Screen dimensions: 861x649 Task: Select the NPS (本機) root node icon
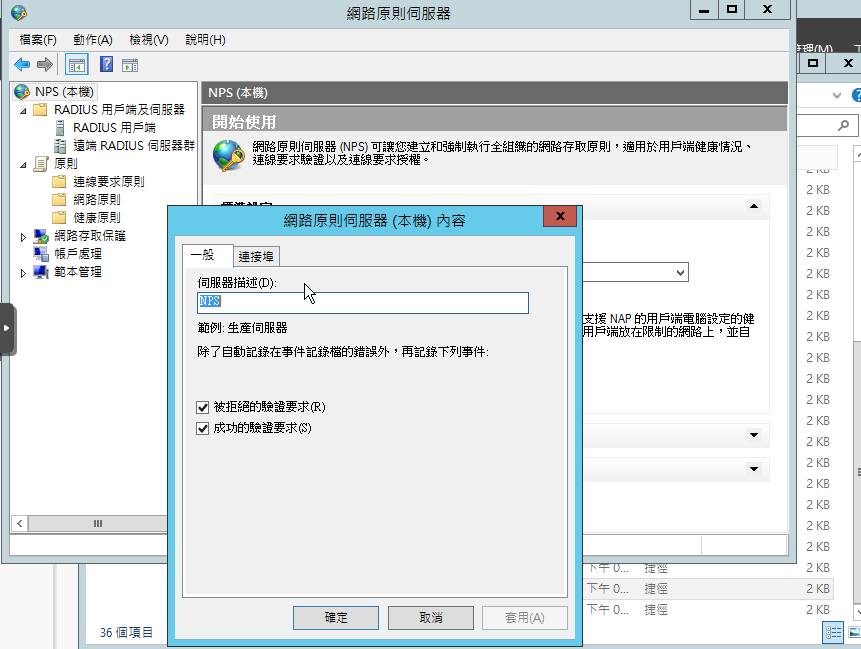point(22,92)
